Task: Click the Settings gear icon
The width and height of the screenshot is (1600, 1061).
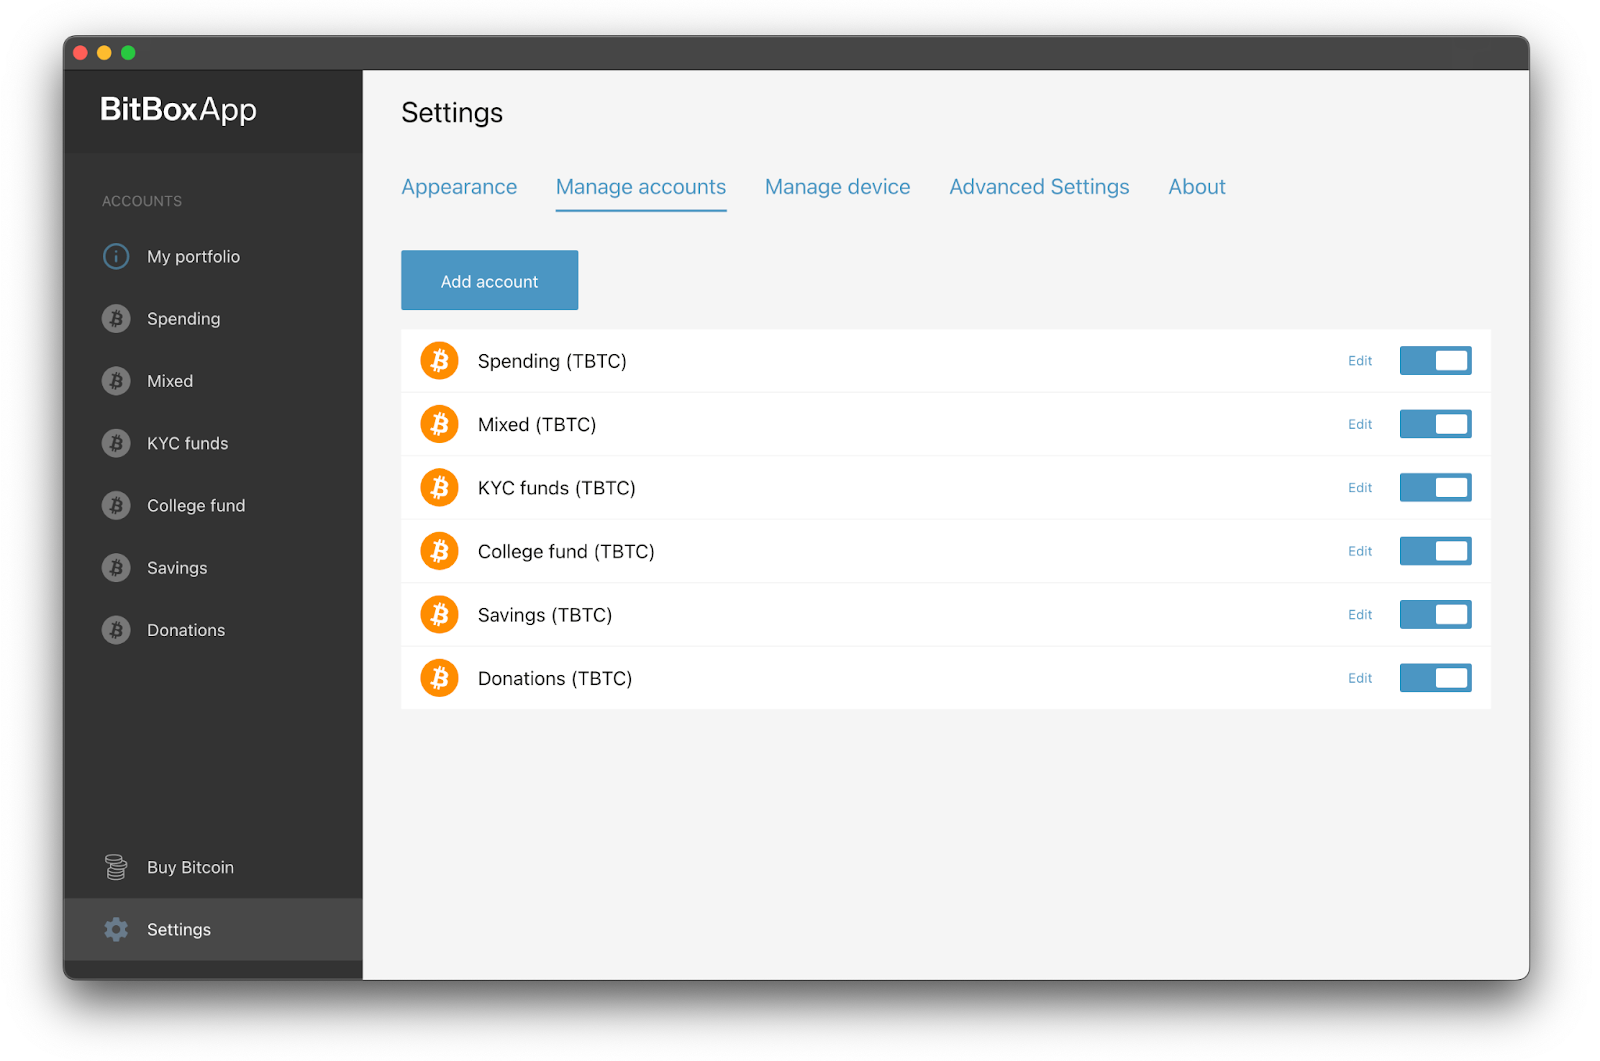Action: tap(116, 929)
